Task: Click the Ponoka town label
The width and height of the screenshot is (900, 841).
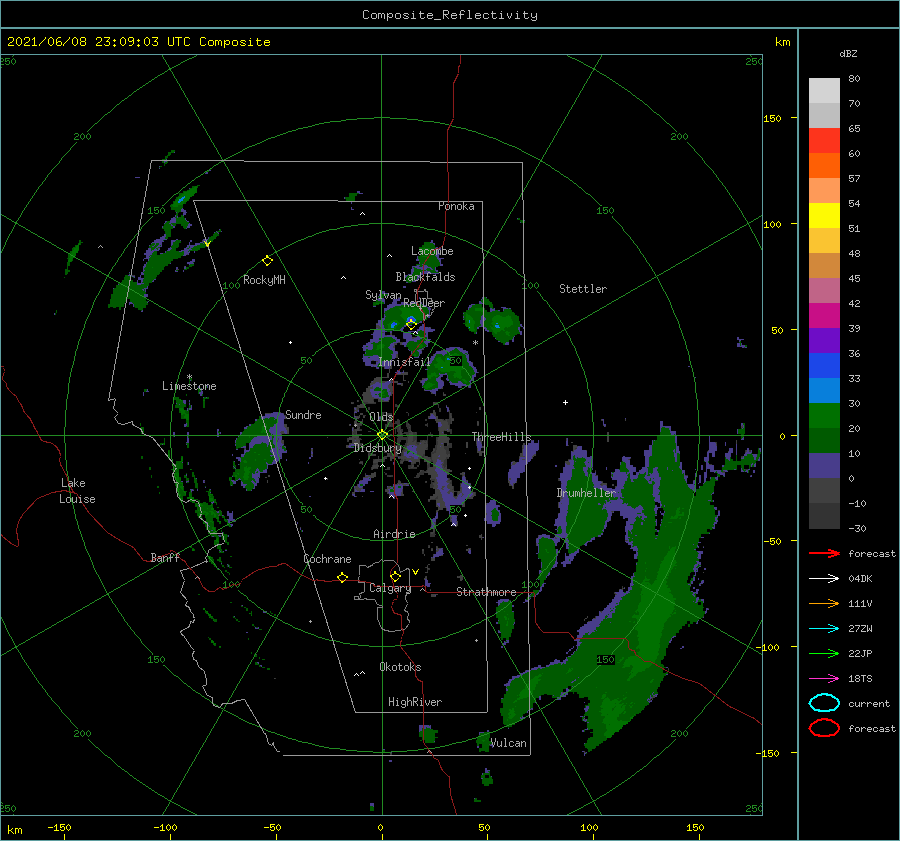Action: click(x=456, y=206)
